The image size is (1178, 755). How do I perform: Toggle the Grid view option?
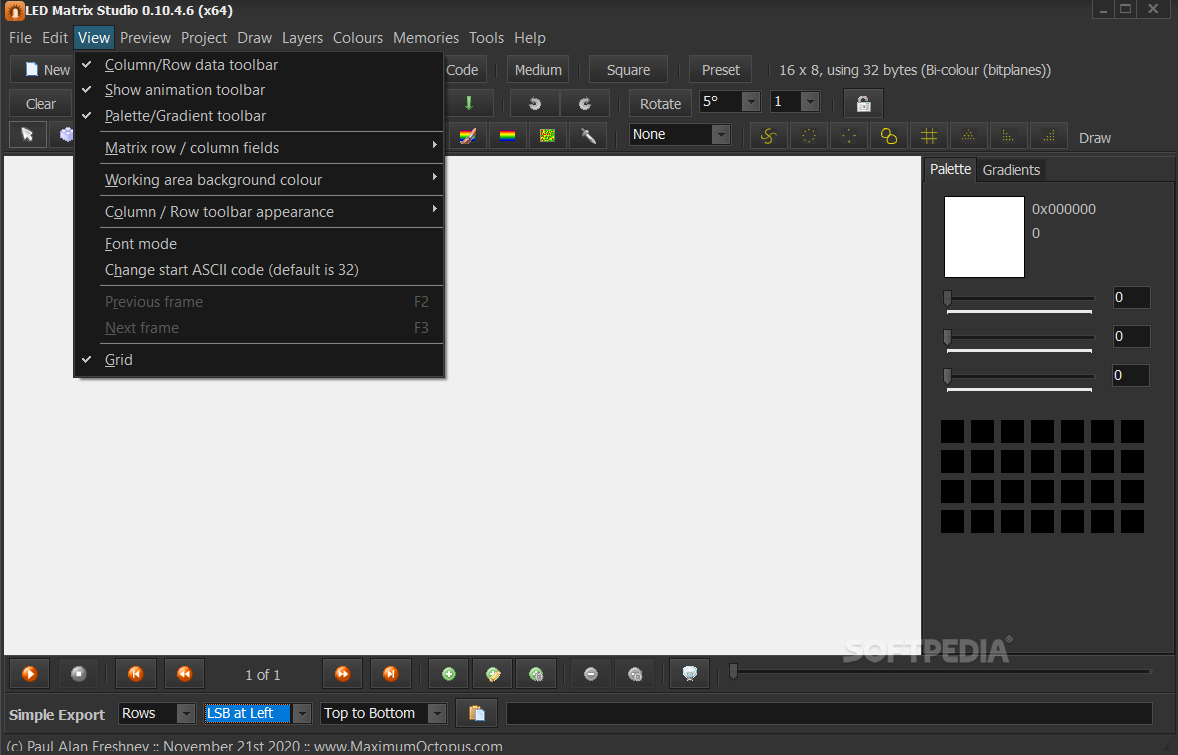tap(258, 360)
